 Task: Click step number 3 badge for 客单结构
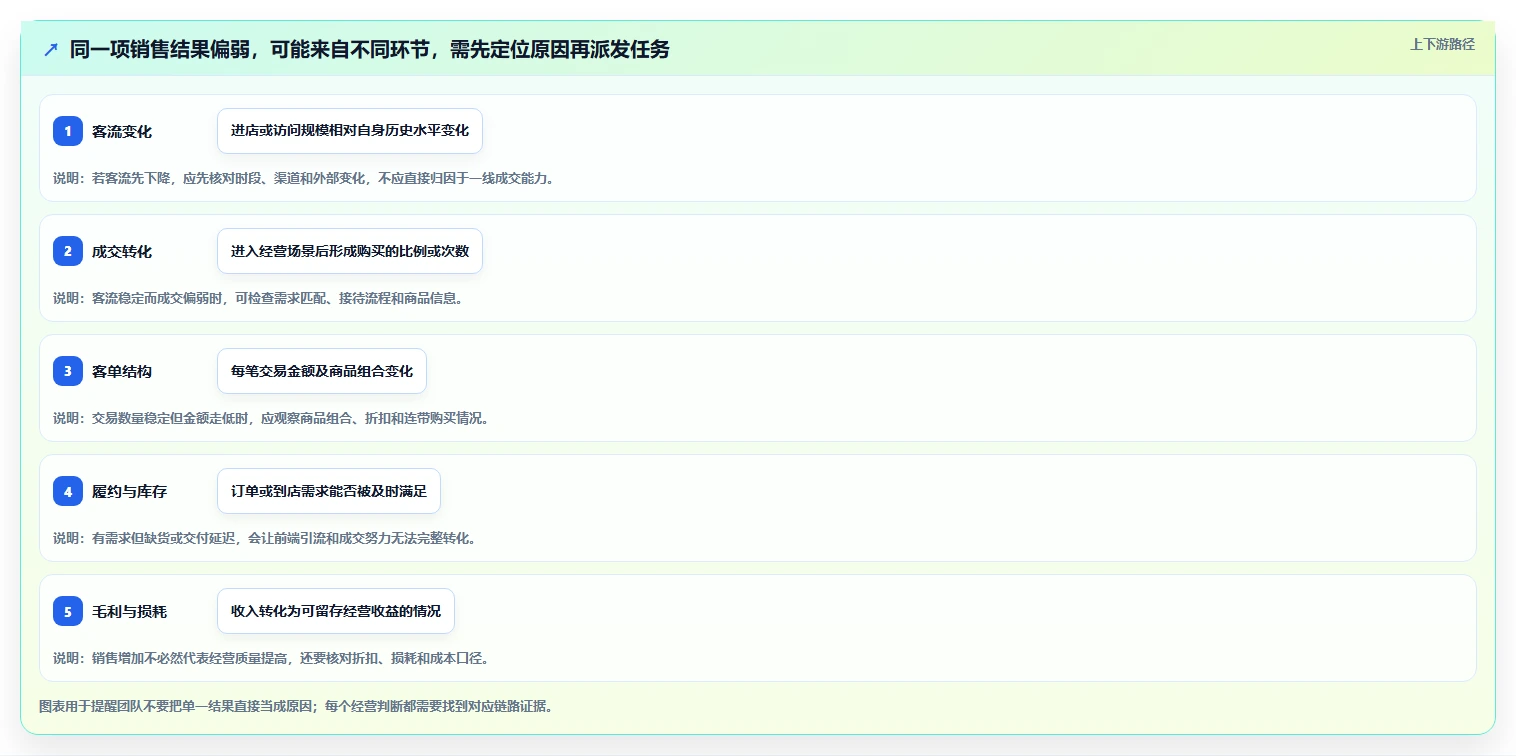click(x=68, y=371)
